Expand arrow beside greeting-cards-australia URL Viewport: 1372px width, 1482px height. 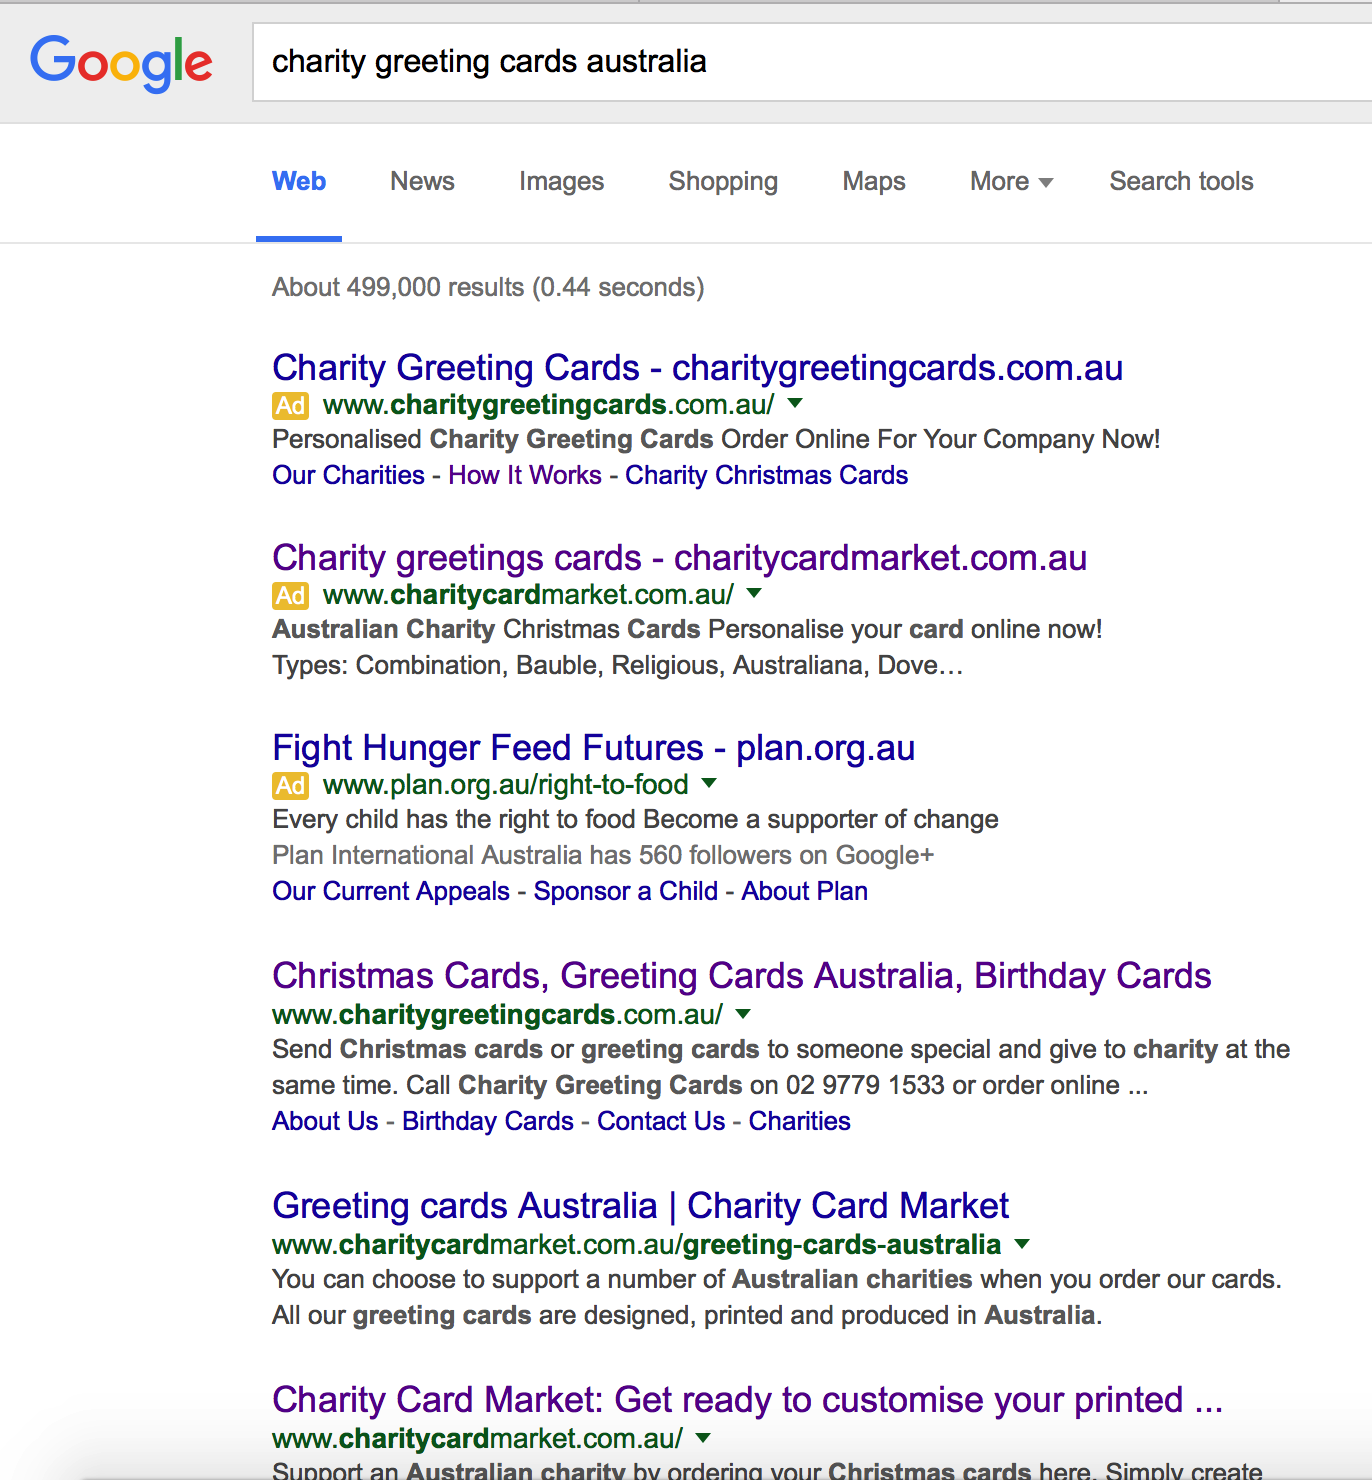1022,1244
